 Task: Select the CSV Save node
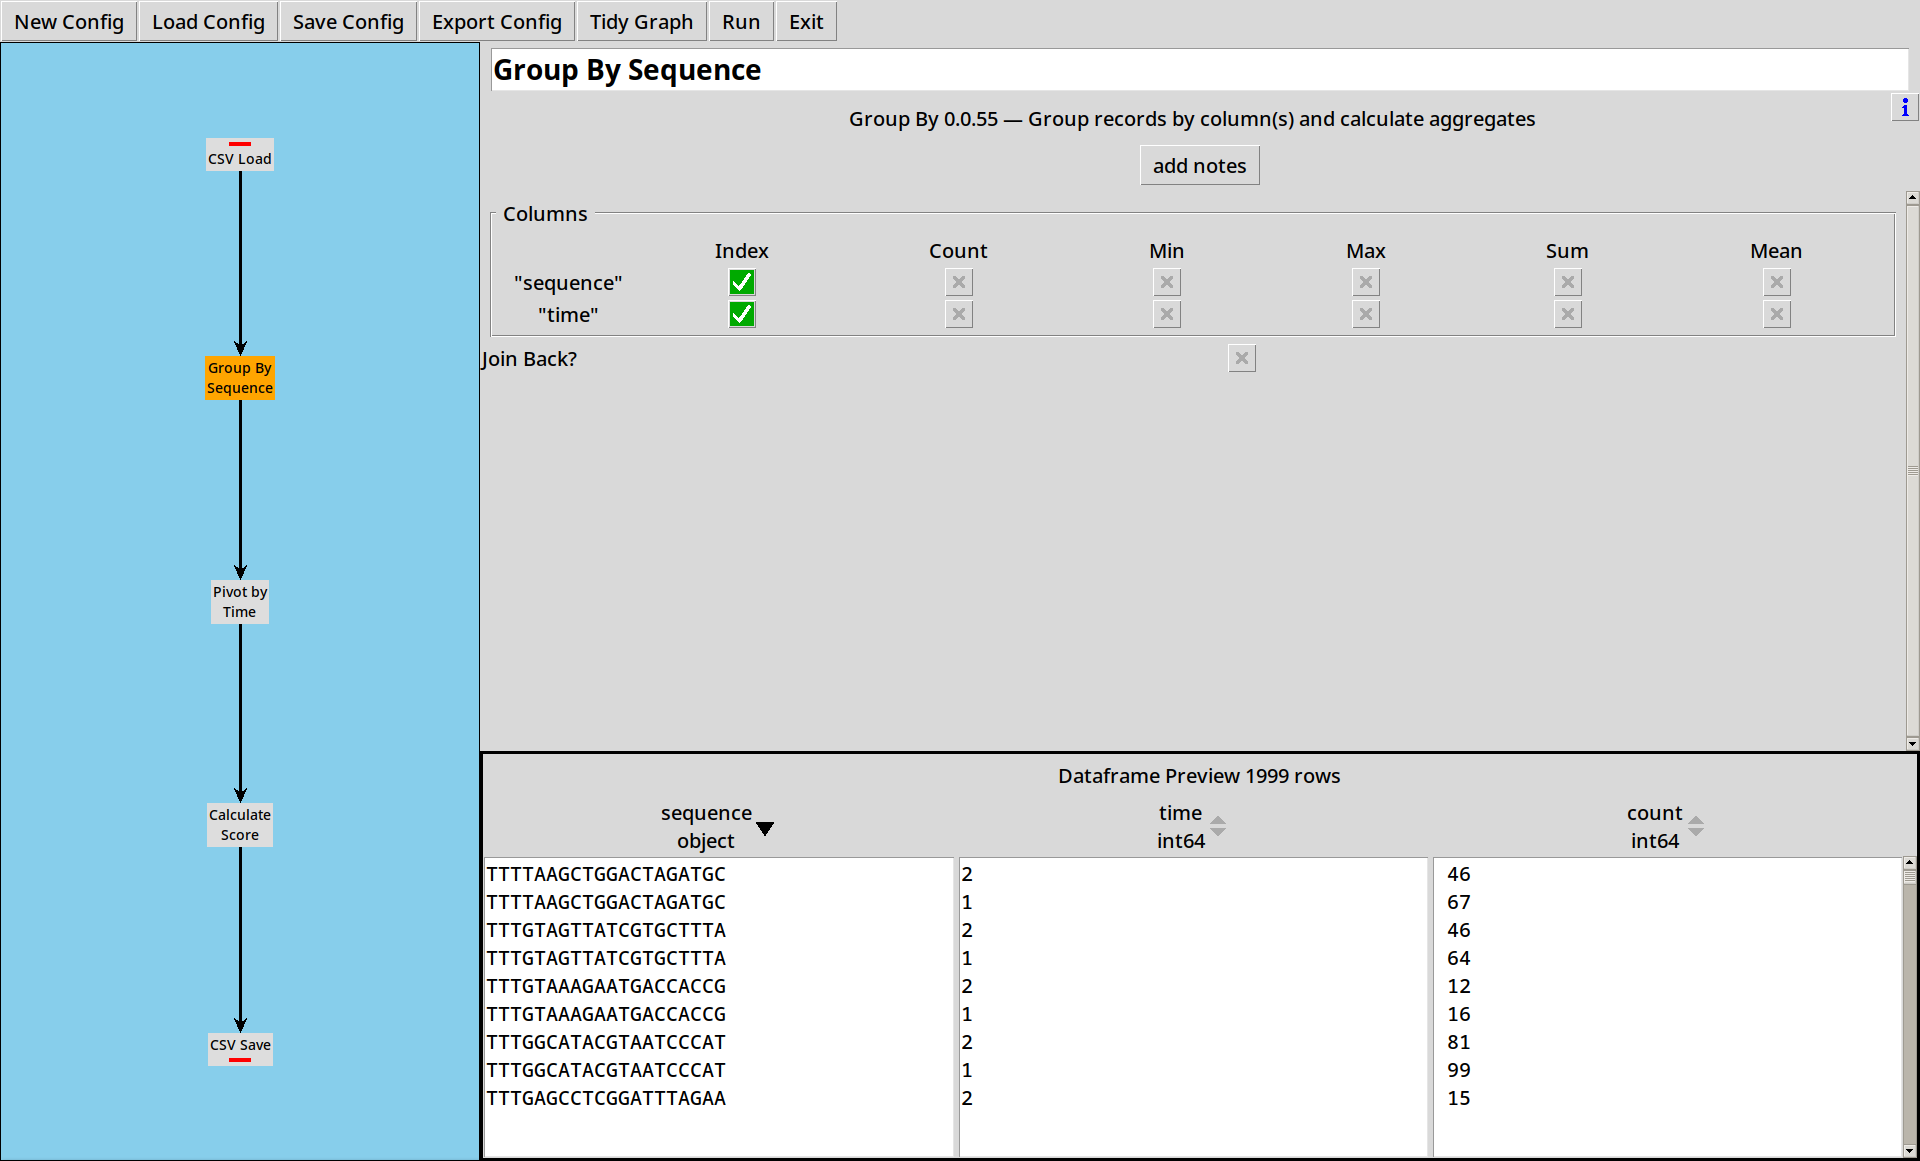[240, 1048]
